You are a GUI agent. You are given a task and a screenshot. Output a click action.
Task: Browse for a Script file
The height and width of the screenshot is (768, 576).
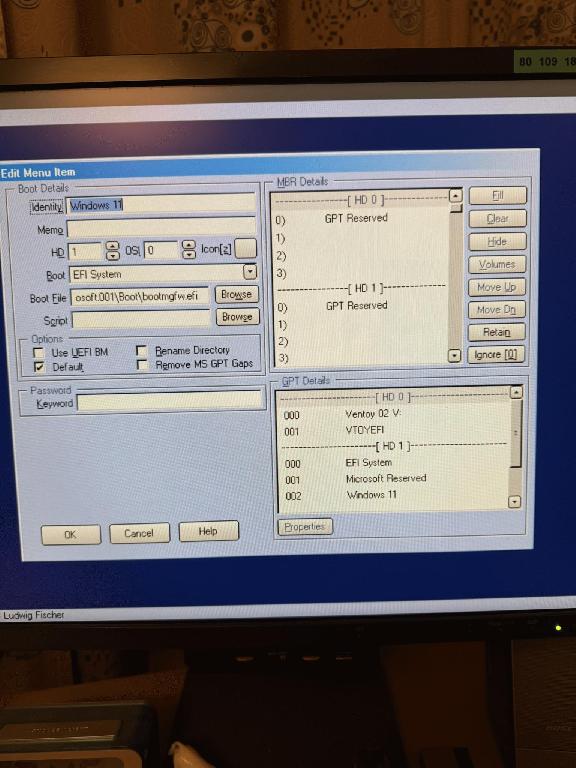pyautogui.click(x=238, y=317)
